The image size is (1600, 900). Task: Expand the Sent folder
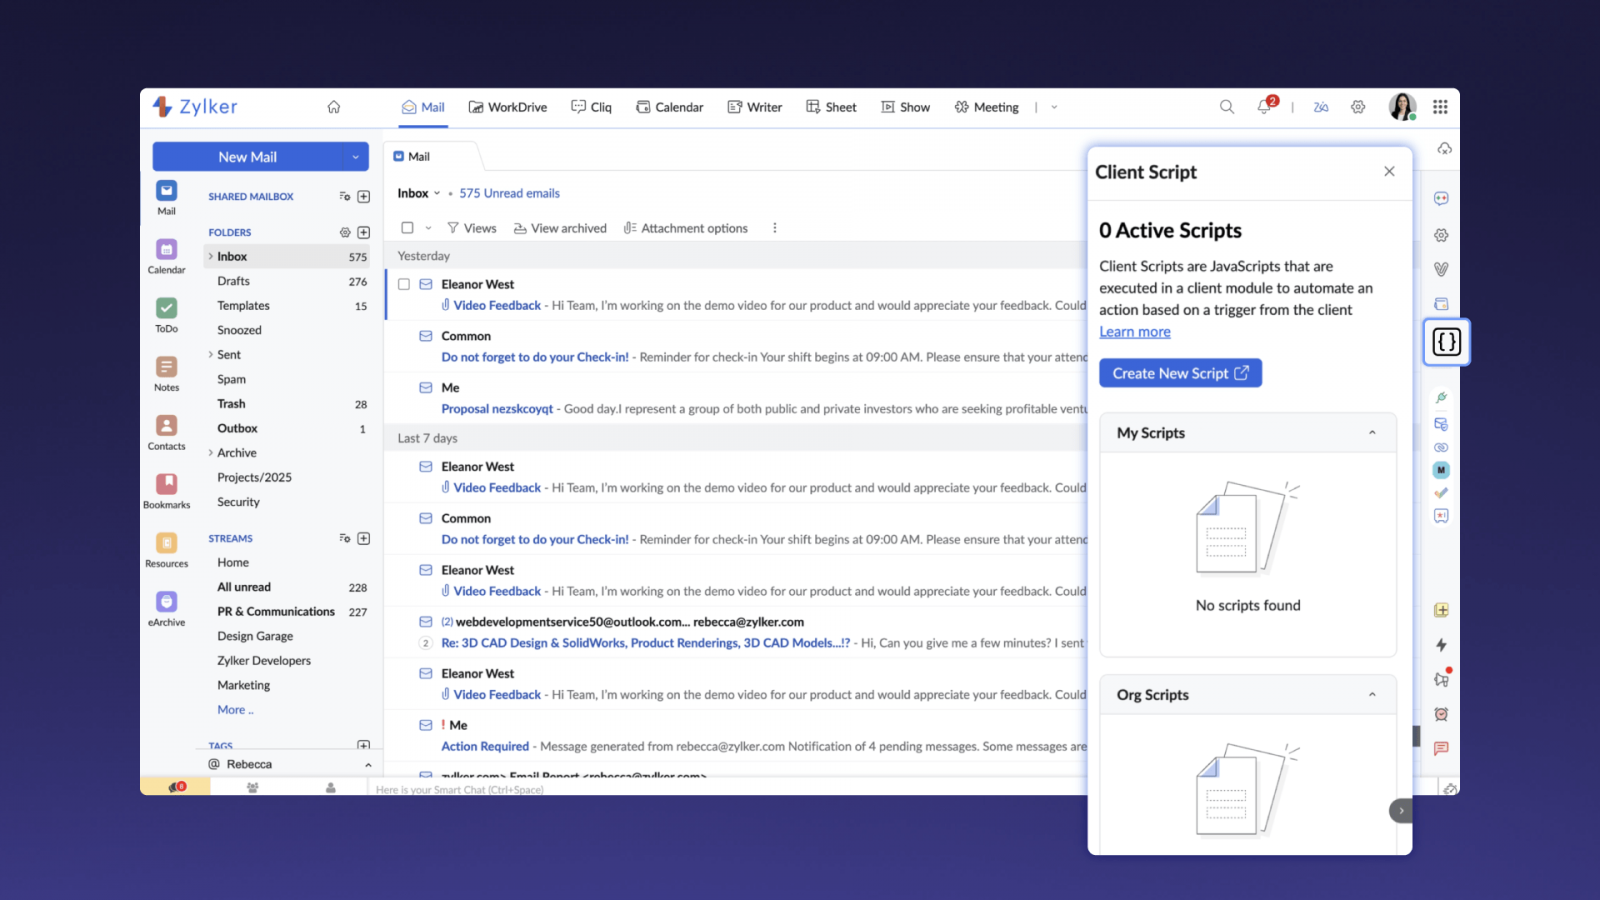pyautogui.click(x=211, y=354)
